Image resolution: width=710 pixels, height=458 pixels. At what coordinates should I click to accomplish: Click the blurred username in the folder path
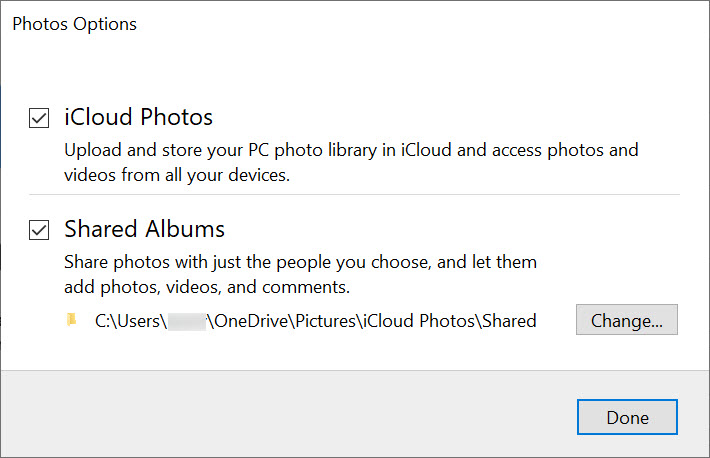click(186, 321)
